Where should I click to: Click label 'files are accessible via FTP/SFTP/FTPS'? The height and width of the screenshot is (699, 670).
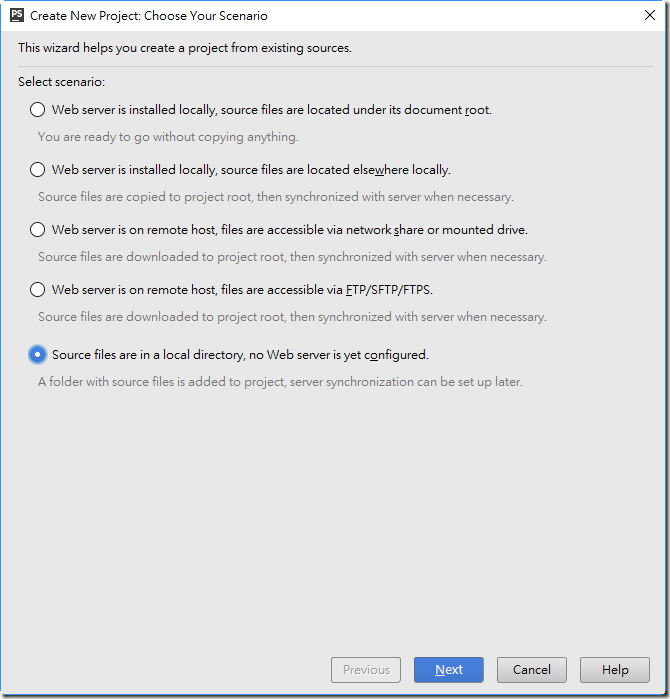pos(327,290)
